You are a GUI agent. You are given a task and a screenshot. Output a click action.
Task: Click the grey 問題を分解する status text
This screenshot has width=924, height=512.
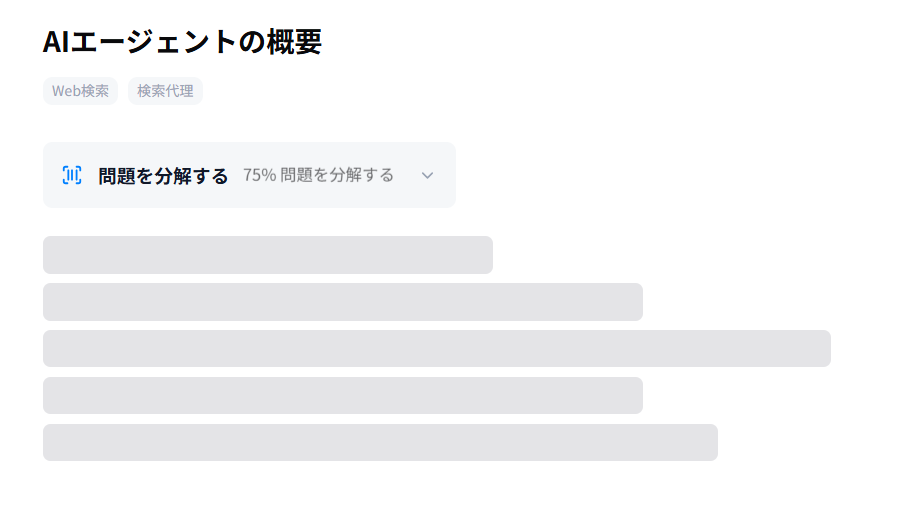tap(337, 175)
